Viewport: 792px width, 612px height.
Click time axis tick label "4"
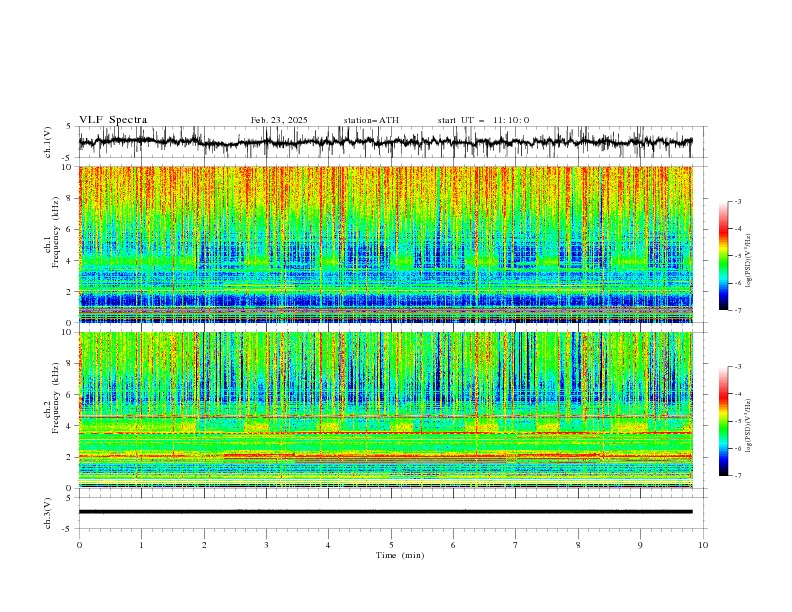coord(328,545)
